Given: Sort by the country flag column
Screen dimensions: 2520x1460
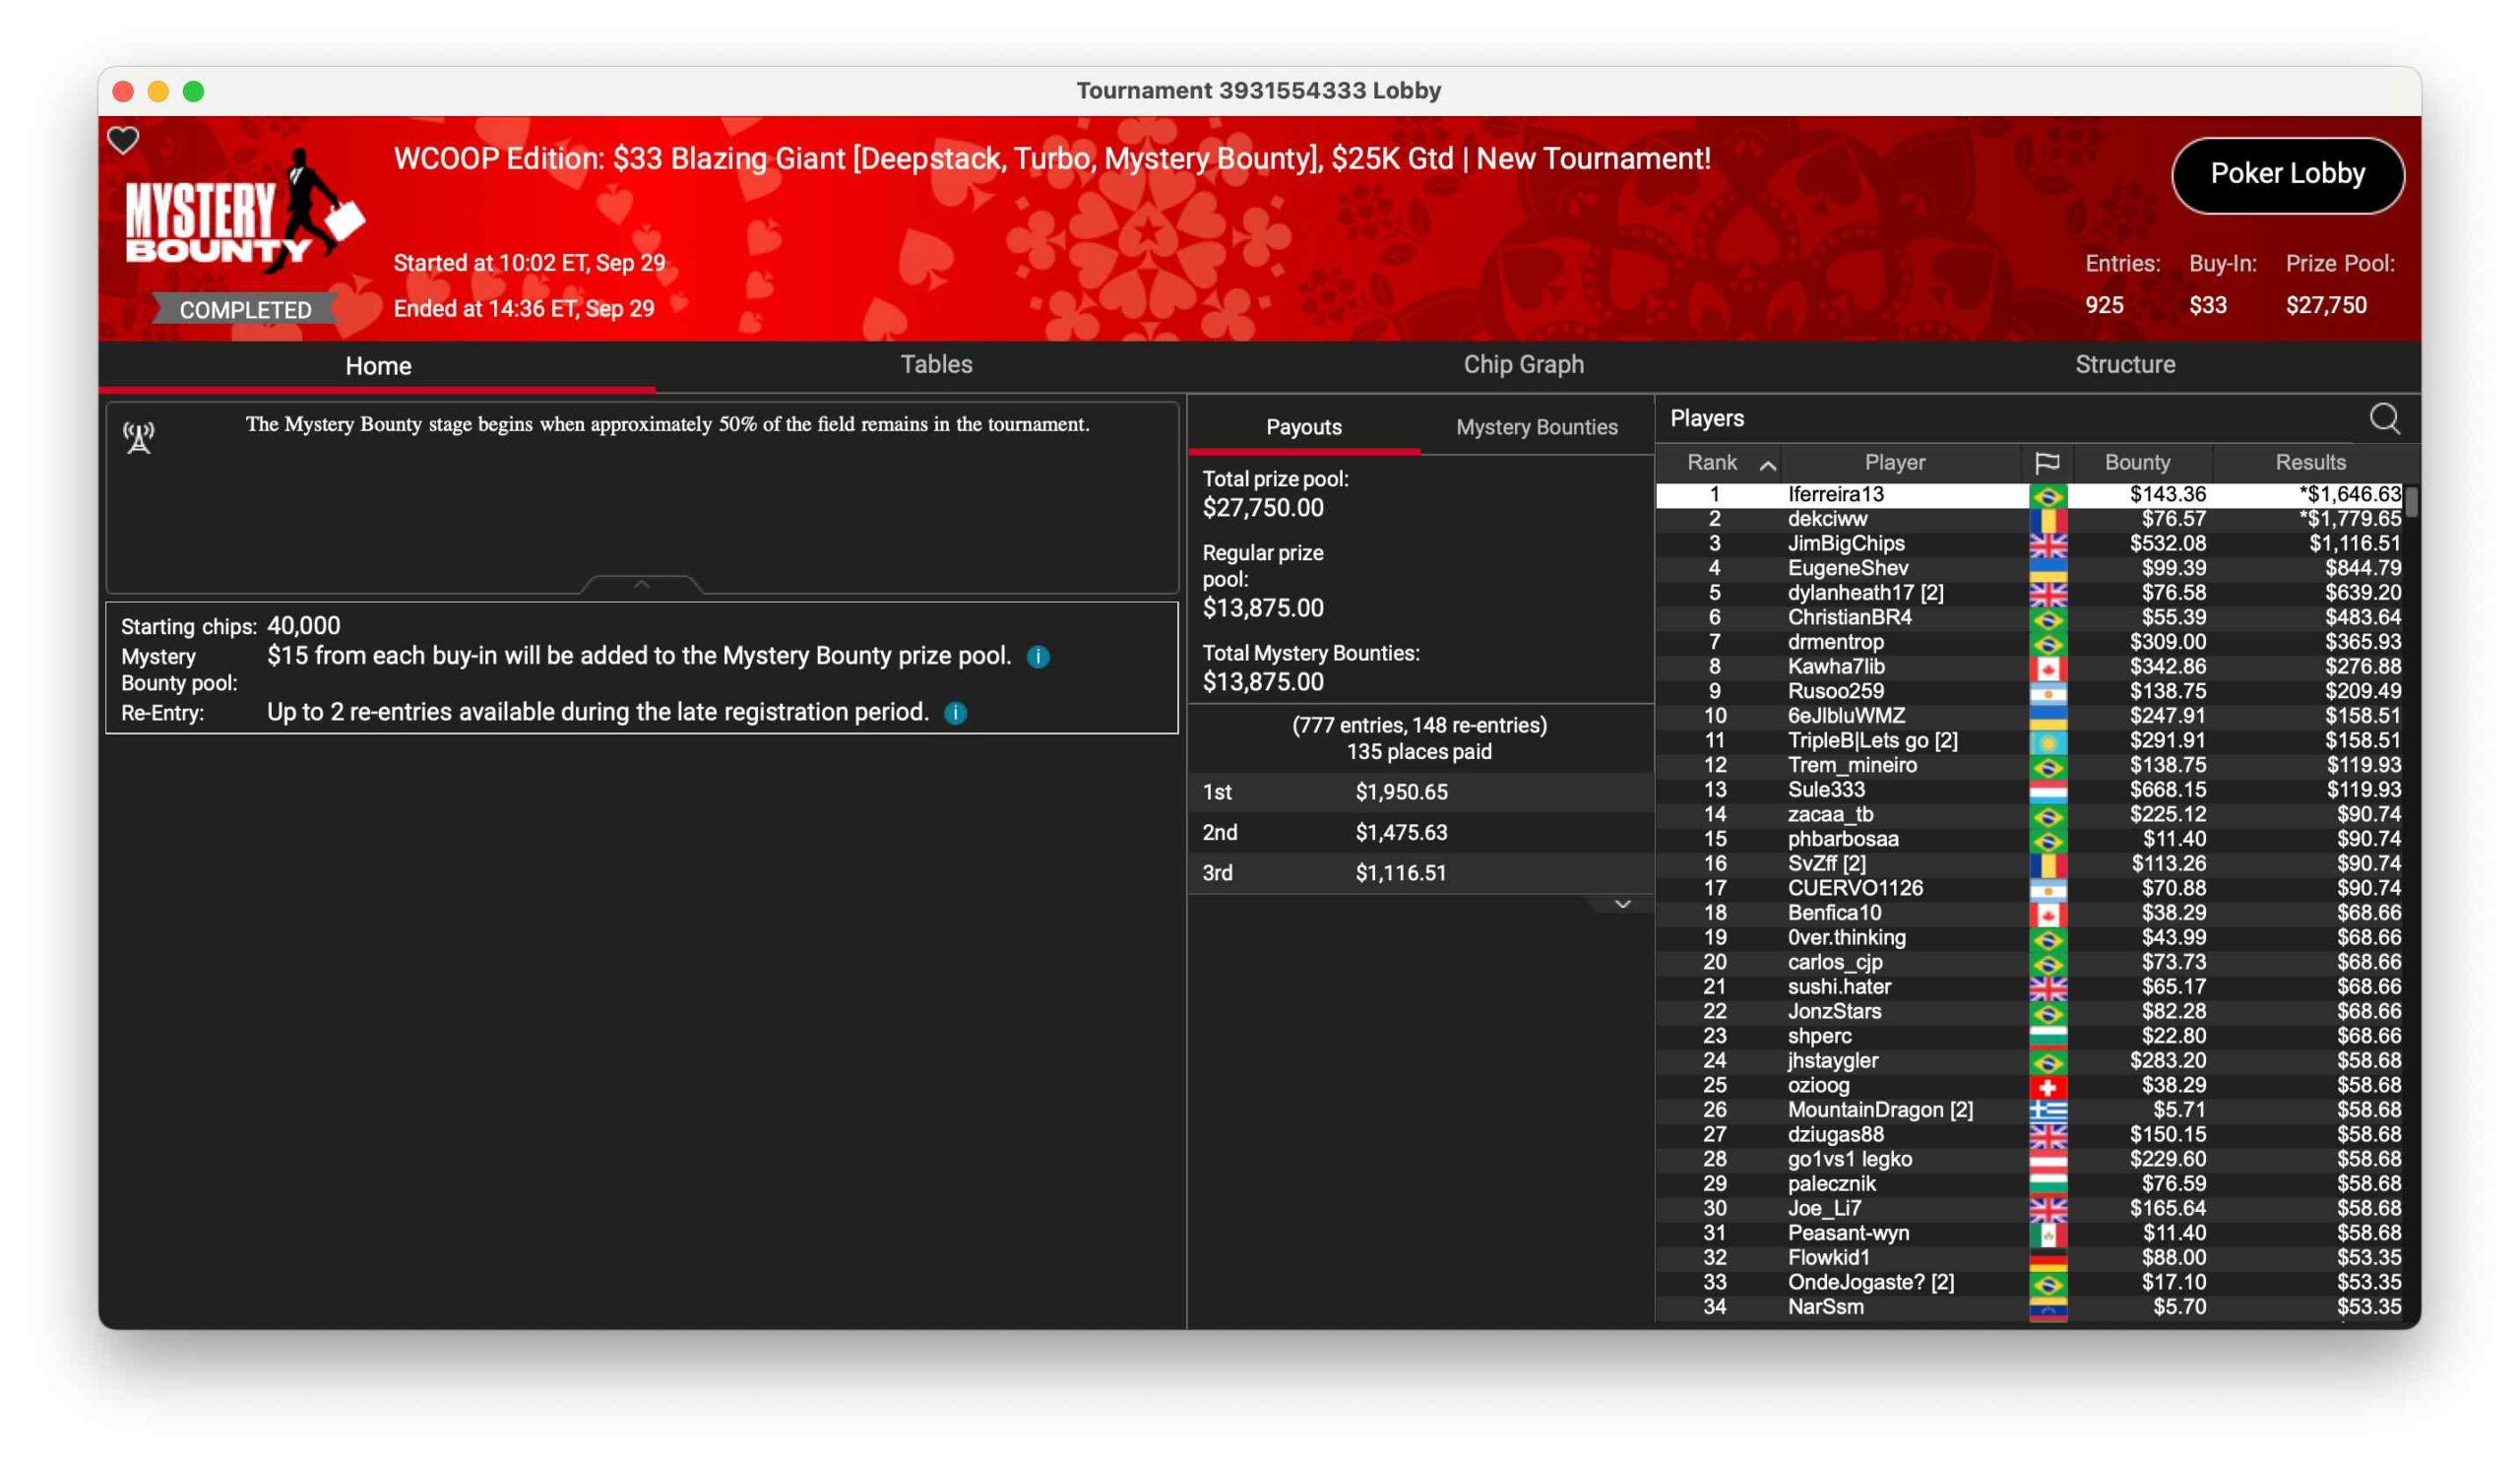Looking at the screenshot, I should click(2046, 462).
